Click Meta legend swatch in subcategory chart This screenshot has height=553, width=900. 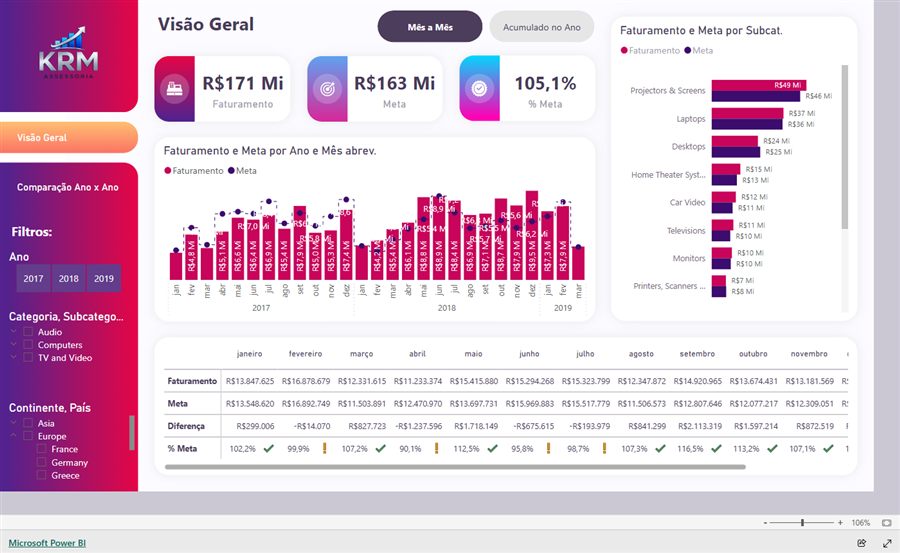tap(688, 51)
